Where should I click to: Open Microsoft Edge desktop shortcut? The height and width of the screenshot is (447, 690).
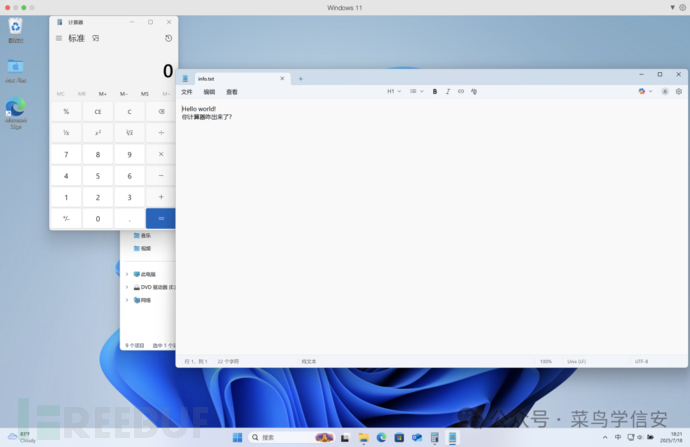(x=15, y=113)
